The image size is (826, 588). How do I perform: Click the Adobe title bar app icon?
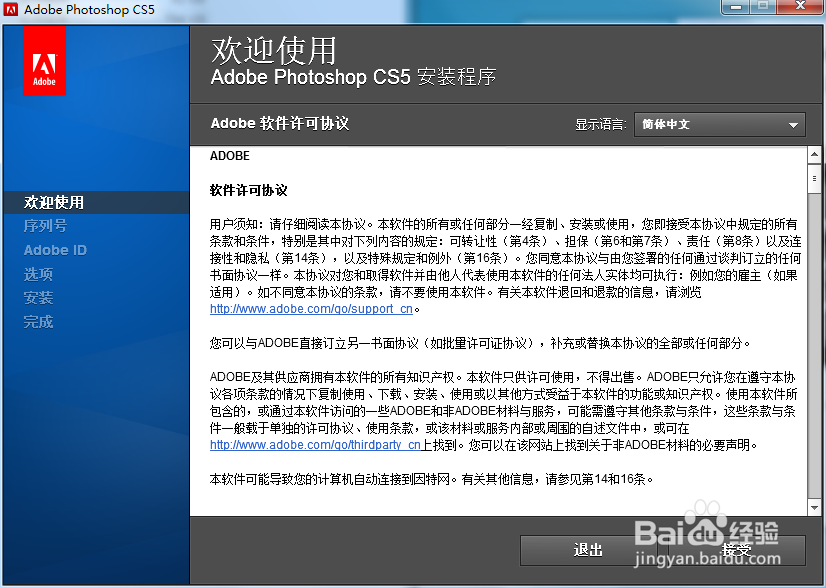point(11,9)
